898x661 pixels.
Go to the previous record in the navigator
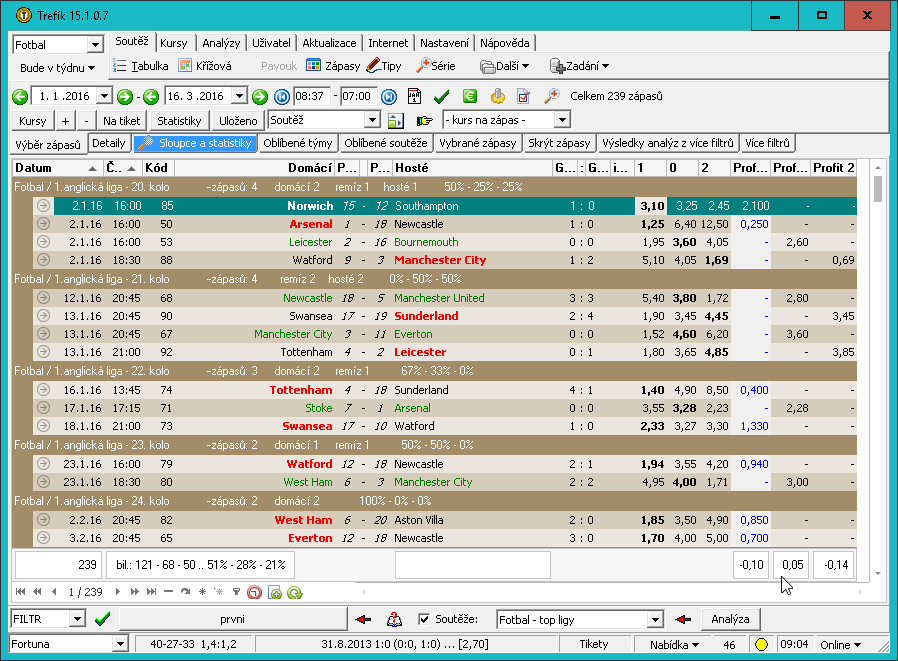(54, 592)
